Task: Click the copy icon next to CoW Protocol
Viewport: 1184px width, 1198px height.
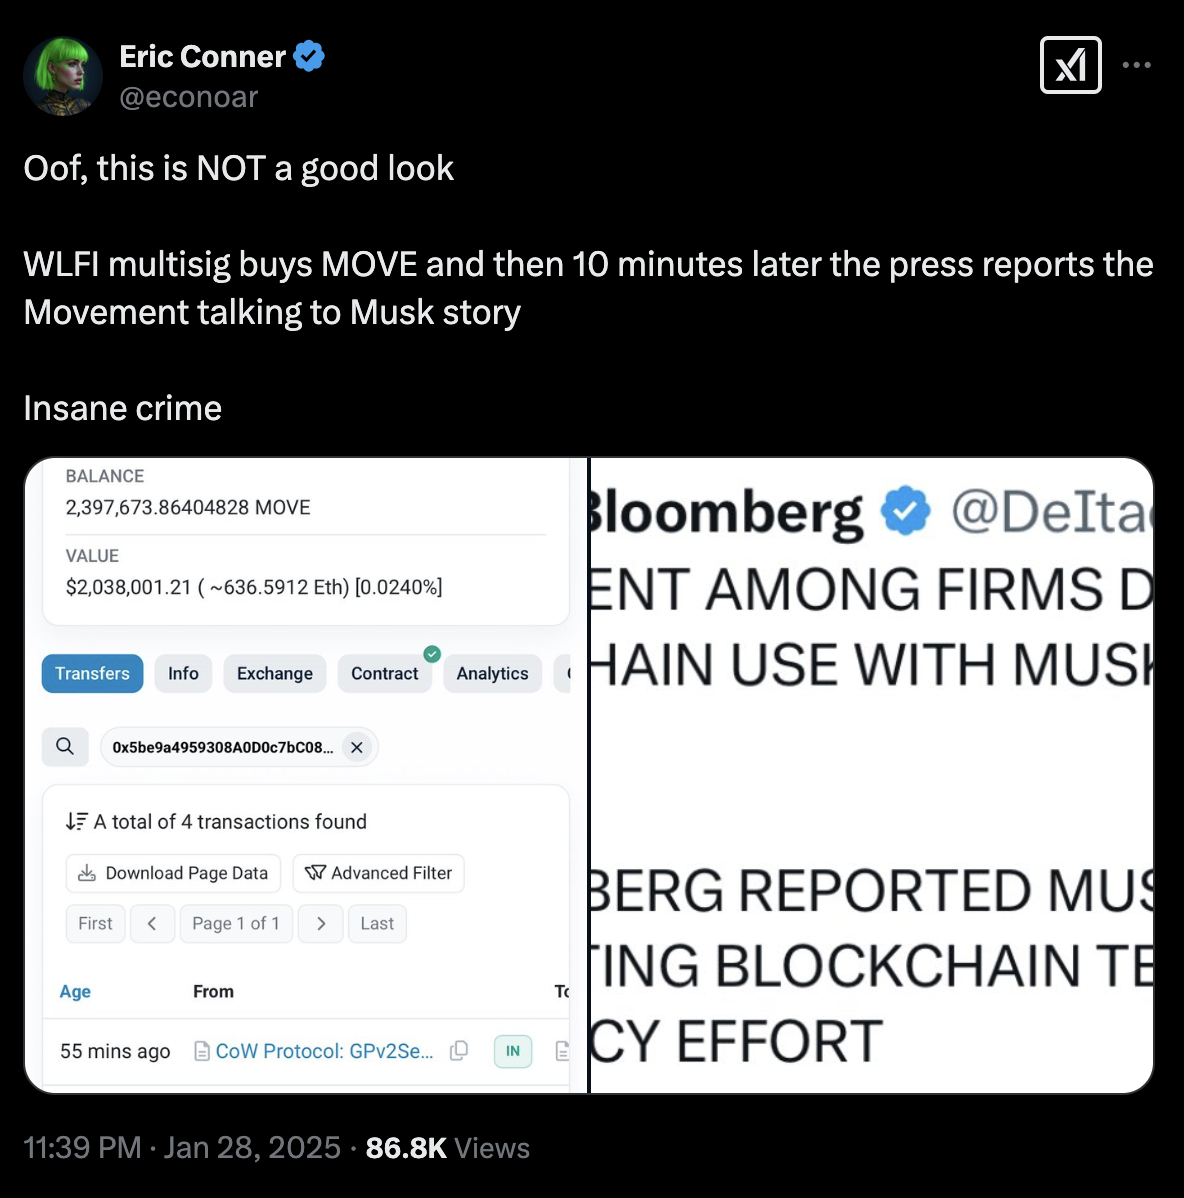Action: click(x=459, y=1051)
